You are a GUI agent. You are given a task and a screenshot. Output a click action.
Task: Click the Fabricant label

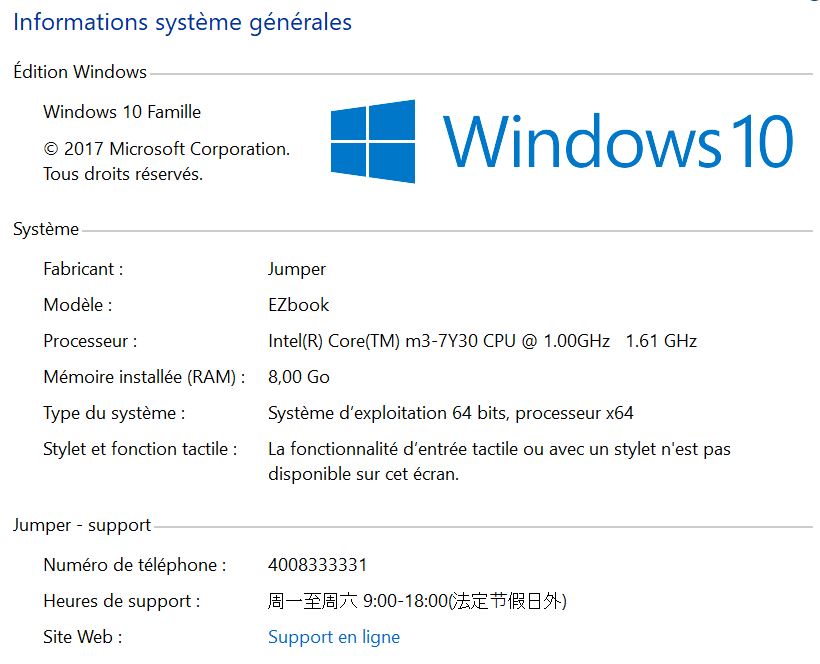83,269
